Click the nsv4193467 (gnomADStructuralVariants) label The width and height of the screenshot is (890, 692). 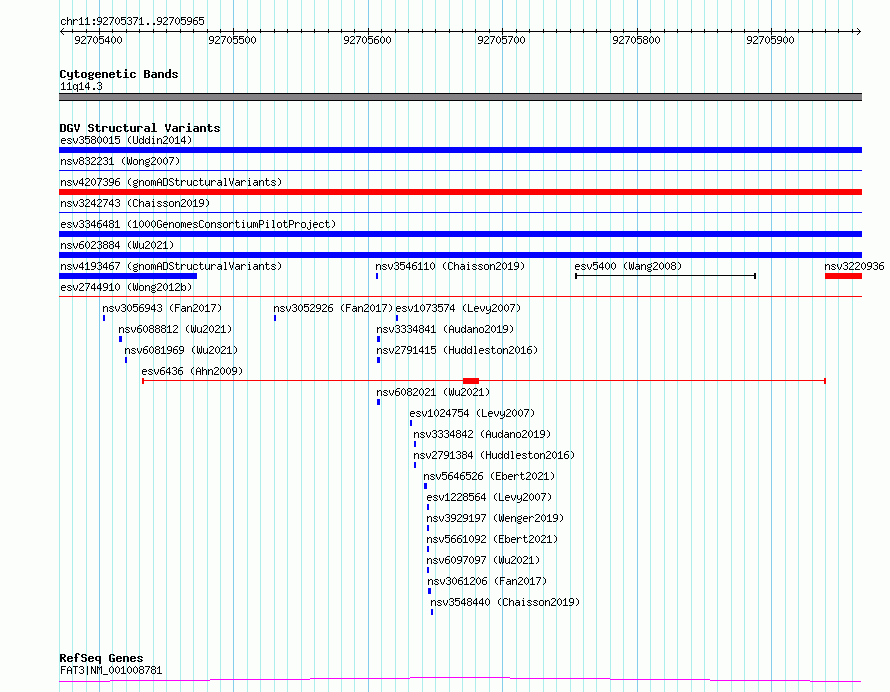click(171, 266)
